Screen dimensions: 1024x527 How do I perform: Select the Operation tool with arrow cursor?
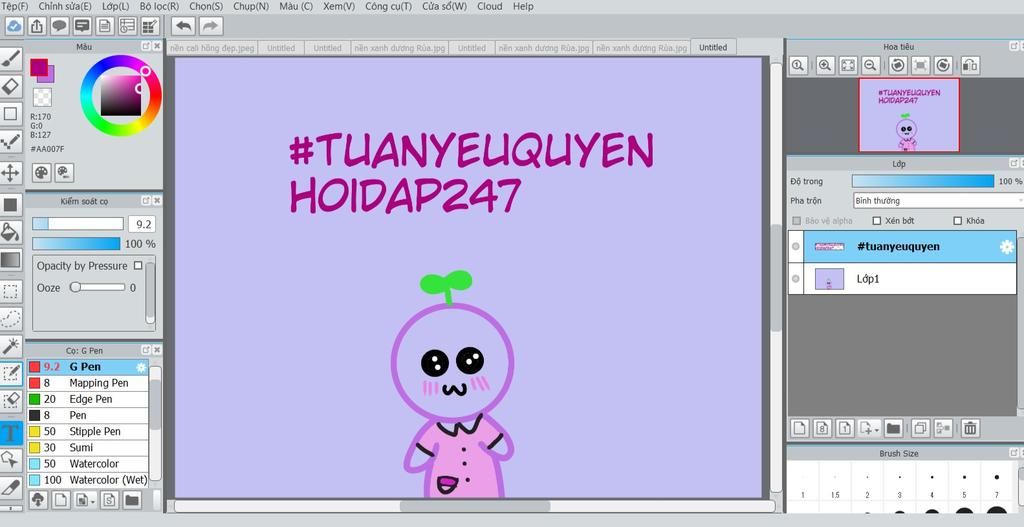pos(11,460)
